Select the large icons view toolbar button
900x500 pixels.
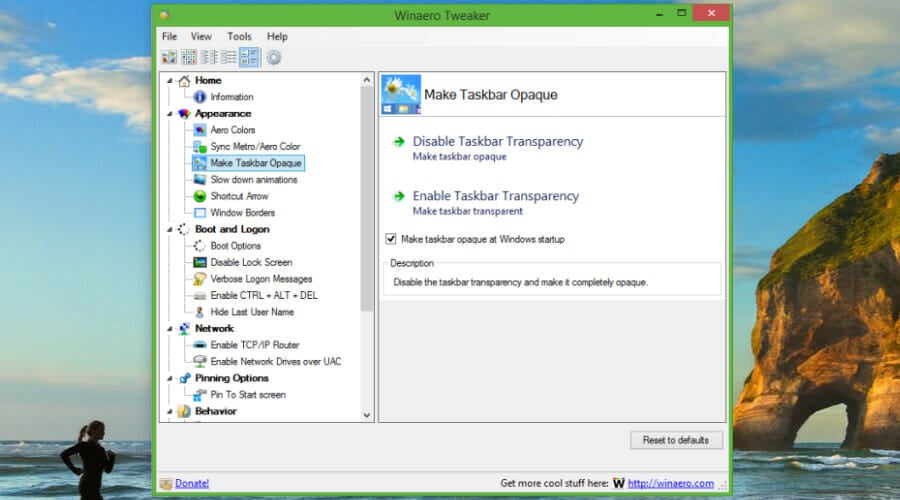click(169, 57)
